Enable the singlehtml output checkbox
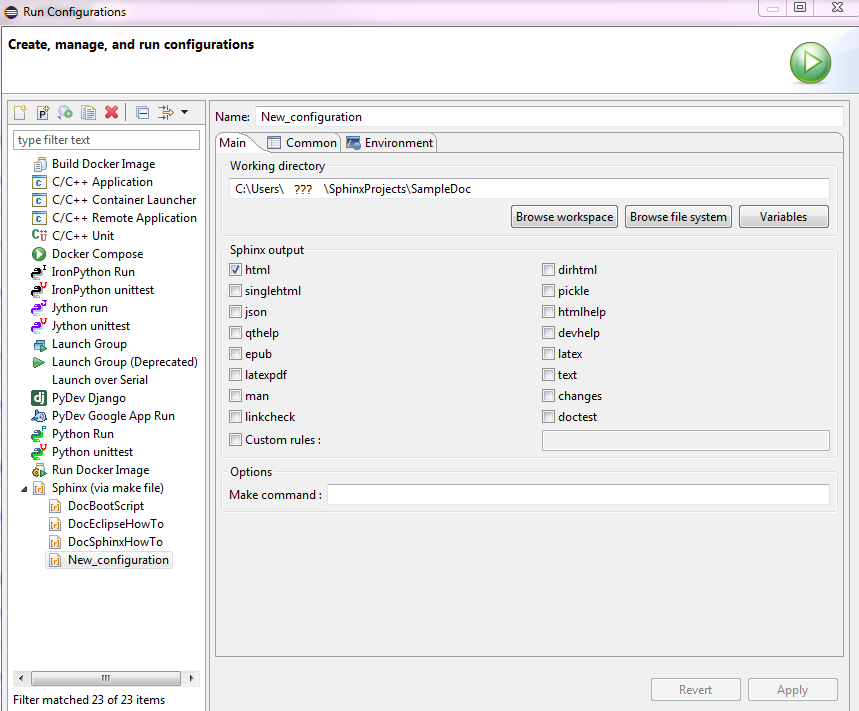This screenshot has width=859, height=711. click(236, 290)
